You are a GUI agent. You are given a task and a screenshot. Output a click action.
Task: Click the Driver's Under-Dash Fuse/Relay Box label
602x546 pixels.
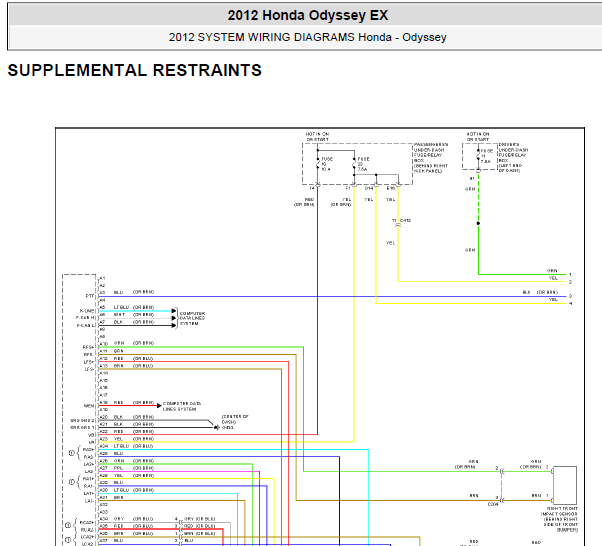513,158
